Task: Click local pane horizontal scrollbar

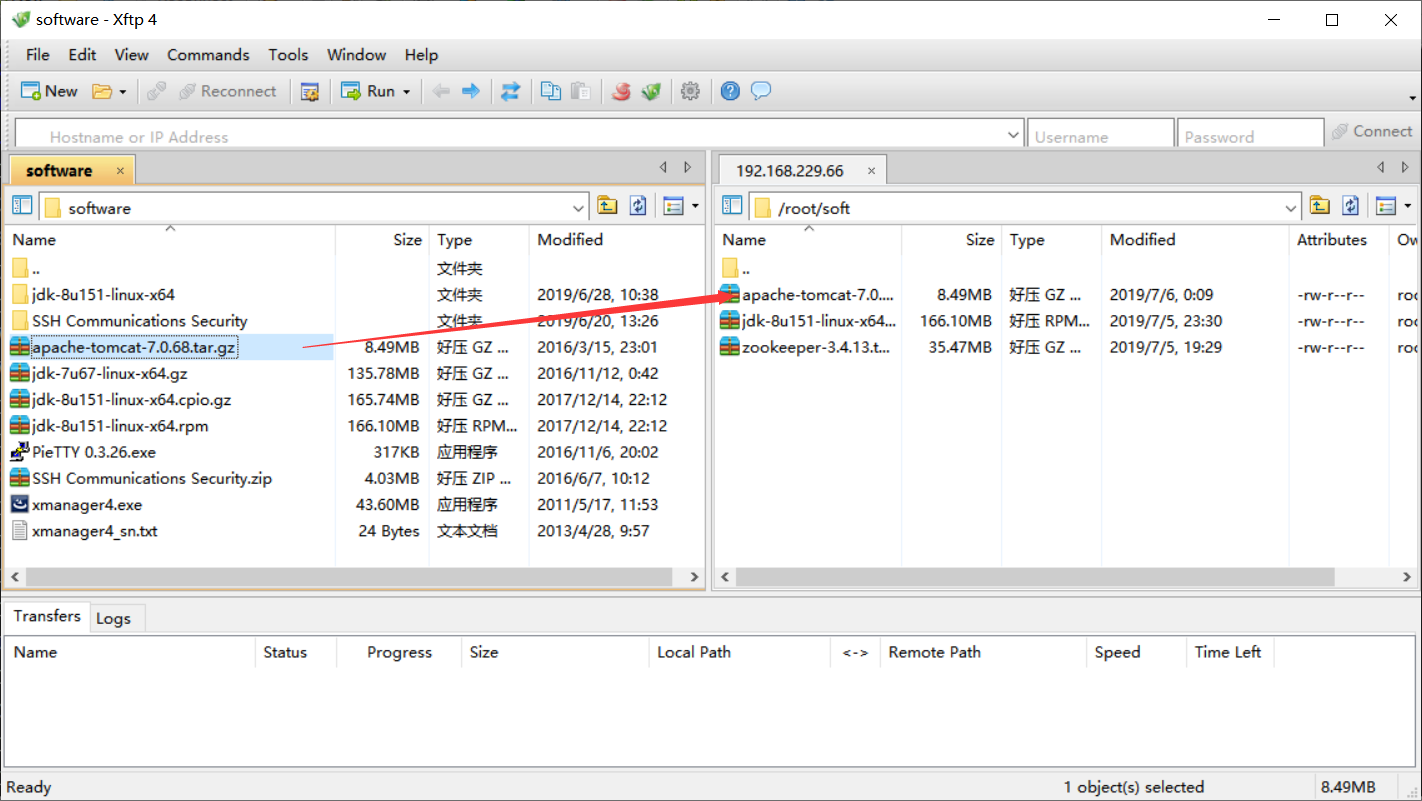Action: pyautogui.click(x=350, y=577)
